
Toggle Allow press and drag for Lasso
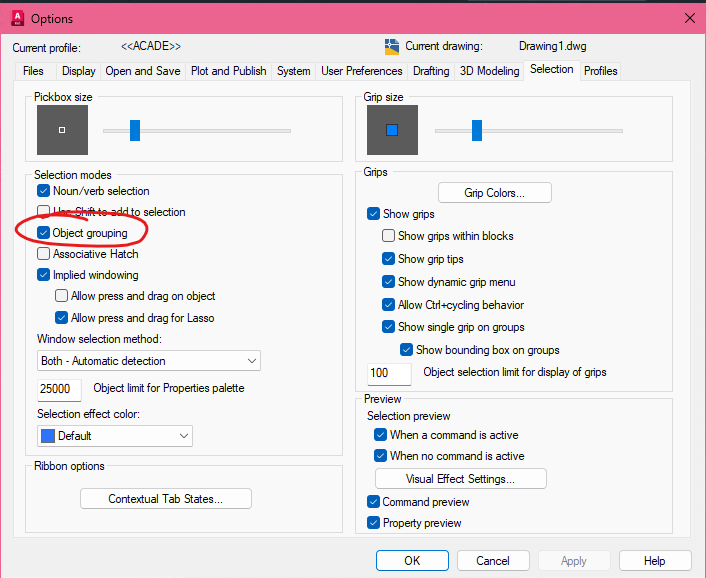(x=61, y=318)
